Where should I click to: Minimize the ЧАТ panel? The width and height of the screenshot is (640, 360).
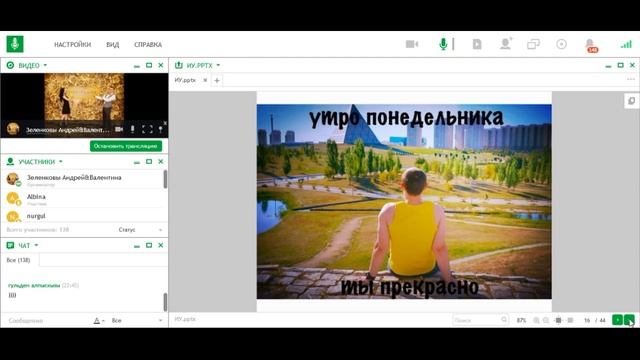coord(137,246)
